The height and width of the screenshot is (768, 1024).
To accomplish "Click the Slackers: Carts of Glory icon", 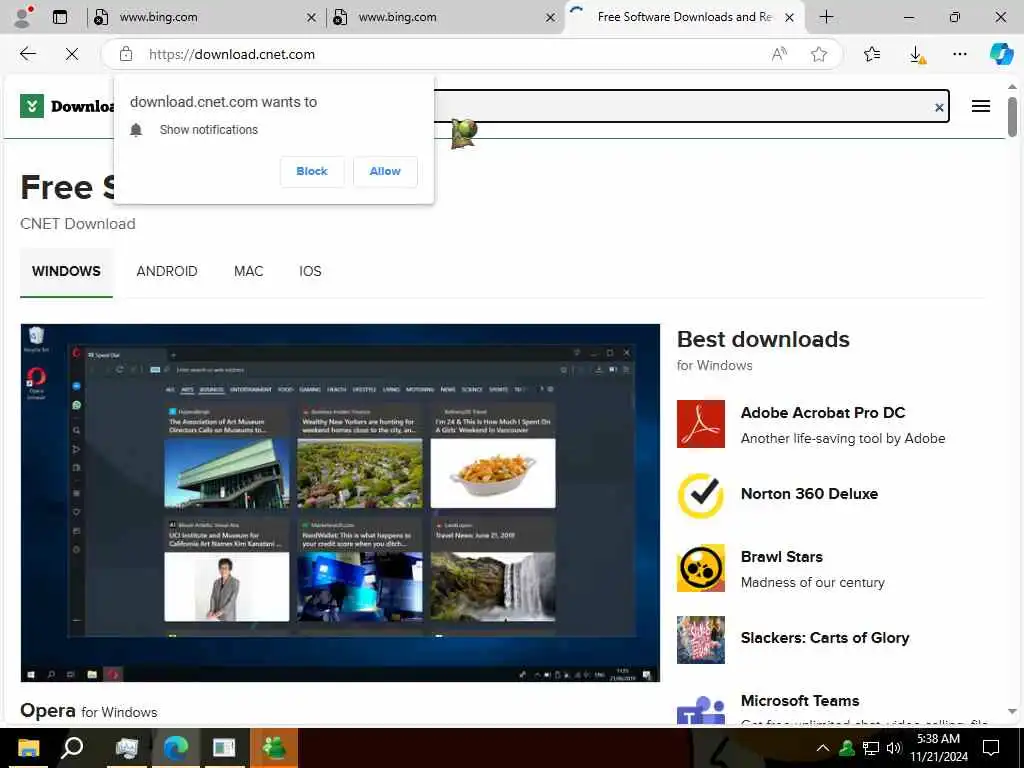I will tap(701, 640).
